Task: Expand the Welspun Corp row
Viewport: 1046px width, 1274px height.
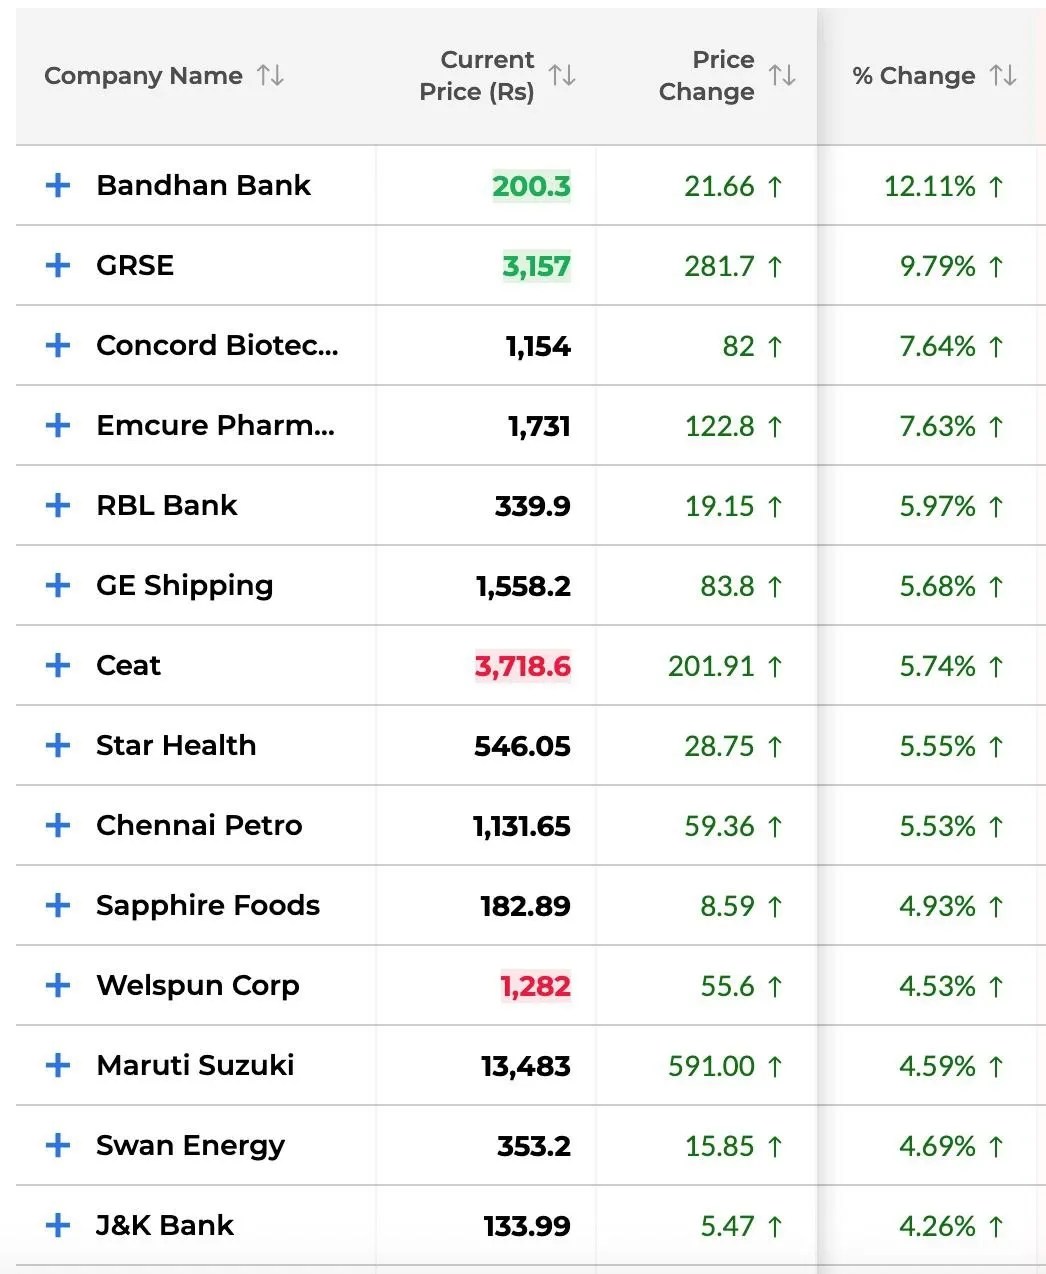Action: click(x=58, y=986)
